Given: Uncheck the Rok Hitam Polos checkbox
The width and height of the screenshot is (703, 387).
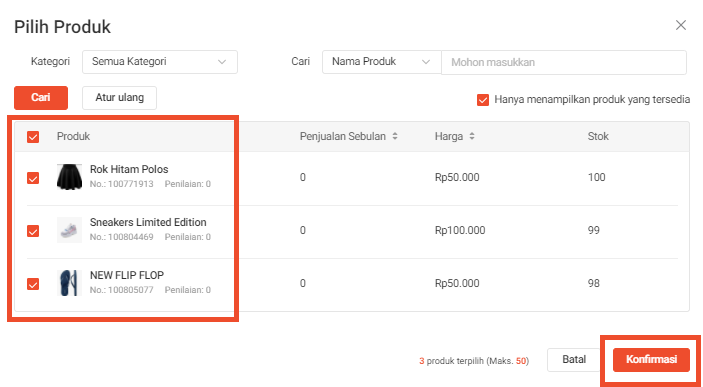Looking at the screenshot, I should [33, 178].
